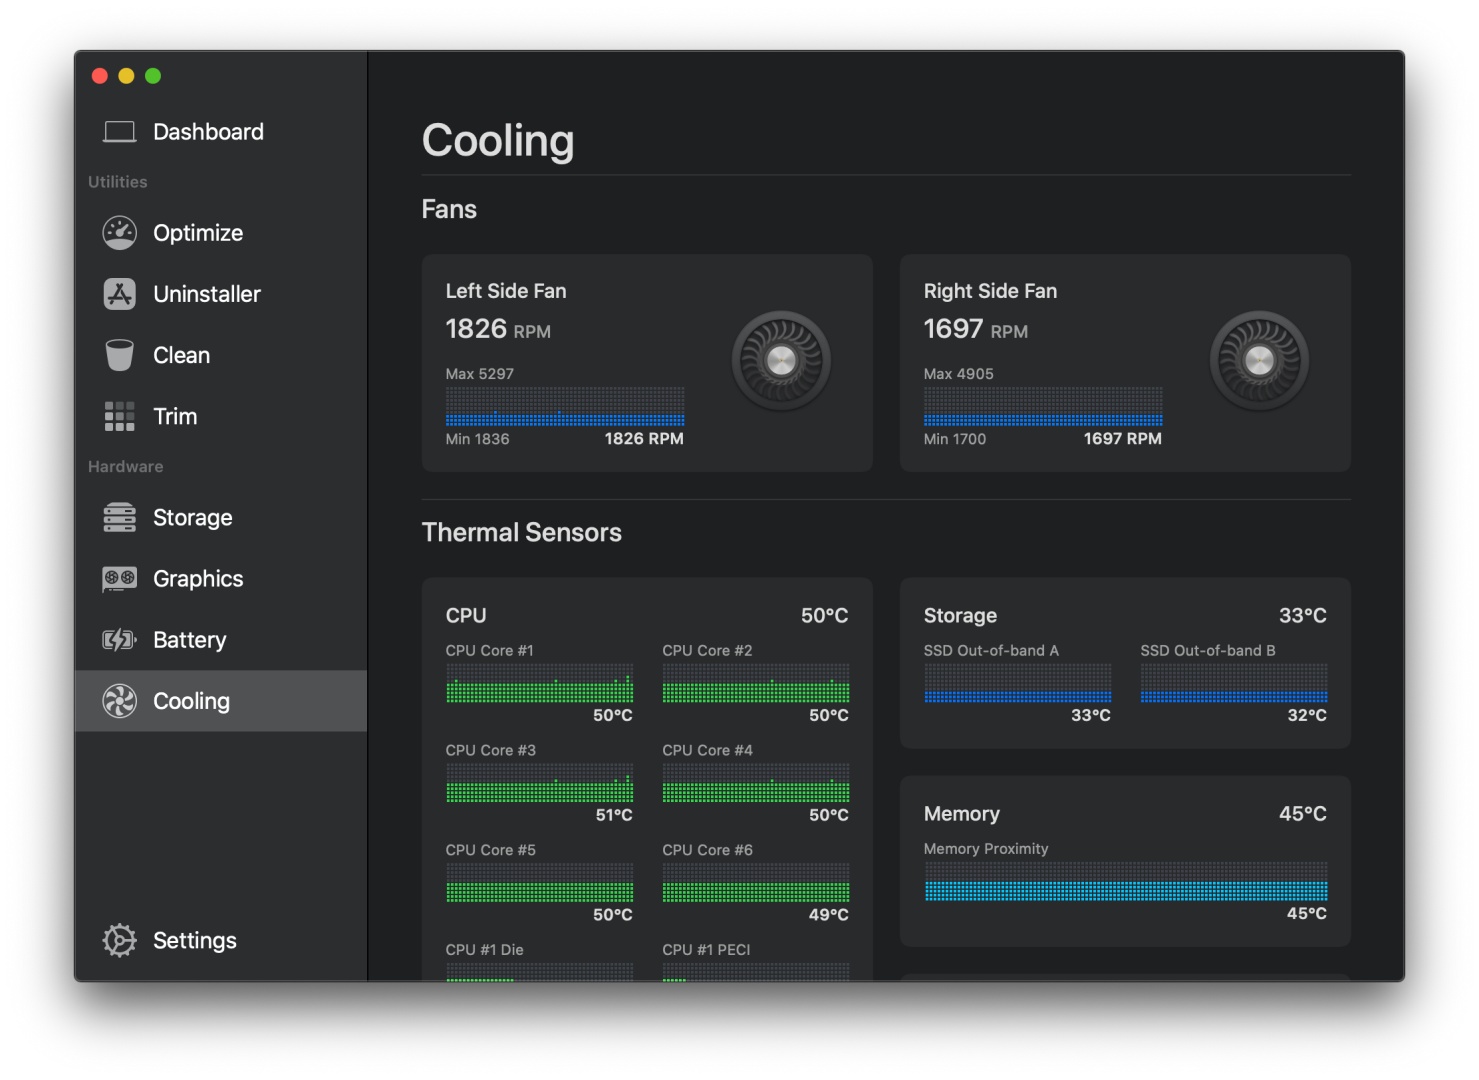Image resolution: width=1479 pixels, height=1080 pixels.
Task: Switch to the Cooling sidebar item
Action: (191, 701)
